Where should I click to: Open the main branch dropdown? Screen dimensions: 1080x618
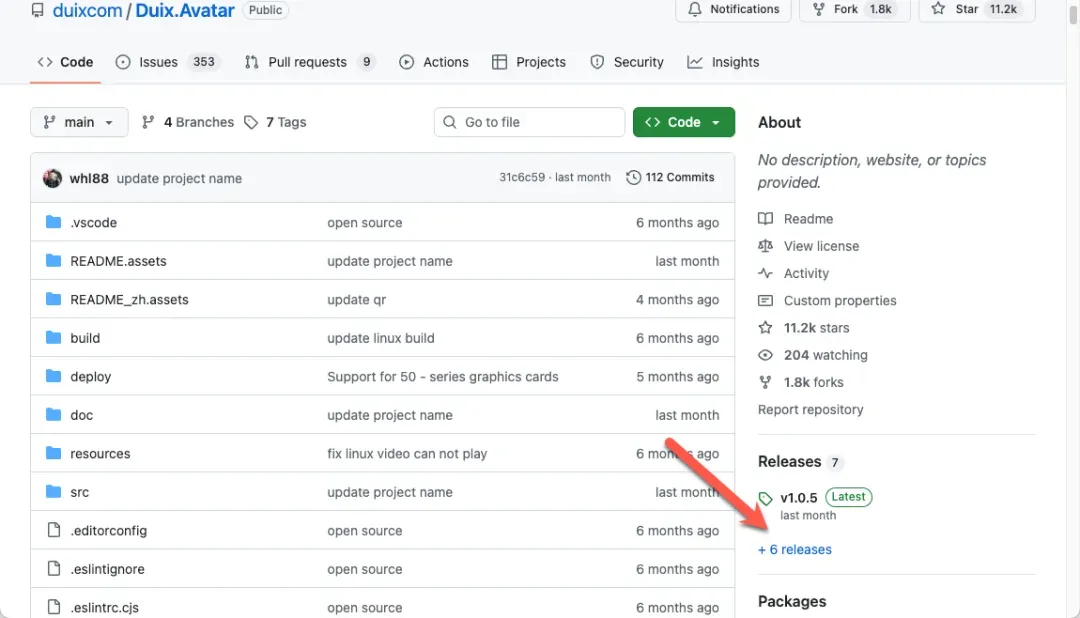click(x=79, y=122)
